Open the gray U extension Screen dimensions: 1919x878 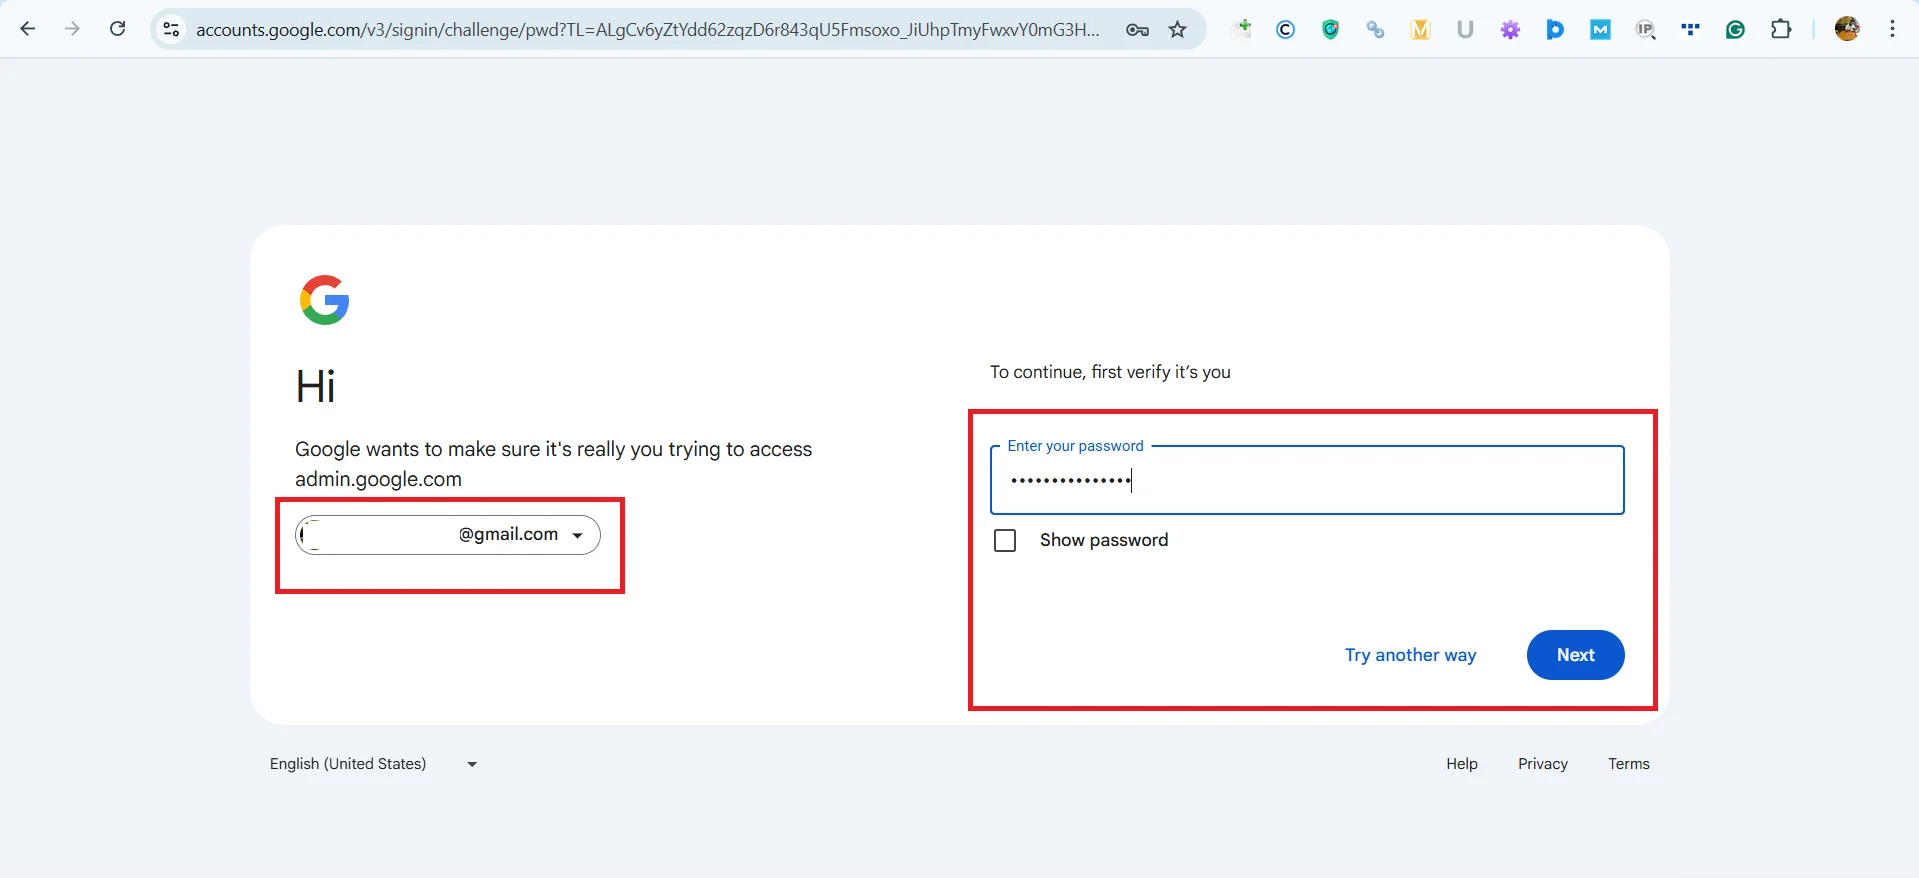click(x=1465, y=30)
